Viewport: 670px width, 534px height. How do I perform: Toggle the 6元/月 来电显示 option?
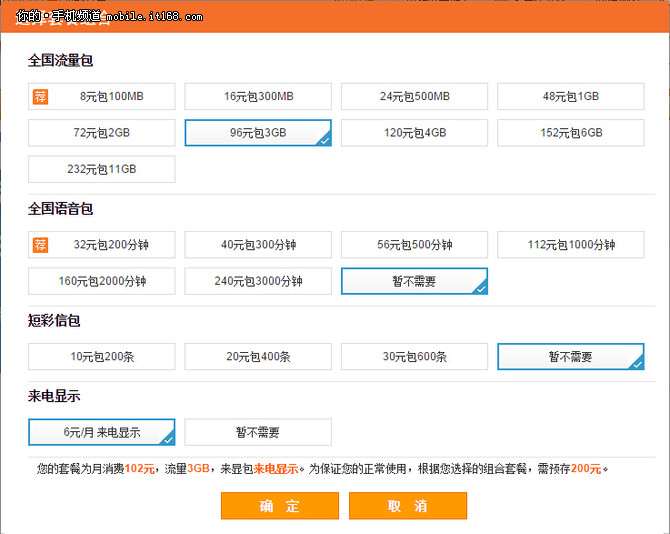[102, 432]
